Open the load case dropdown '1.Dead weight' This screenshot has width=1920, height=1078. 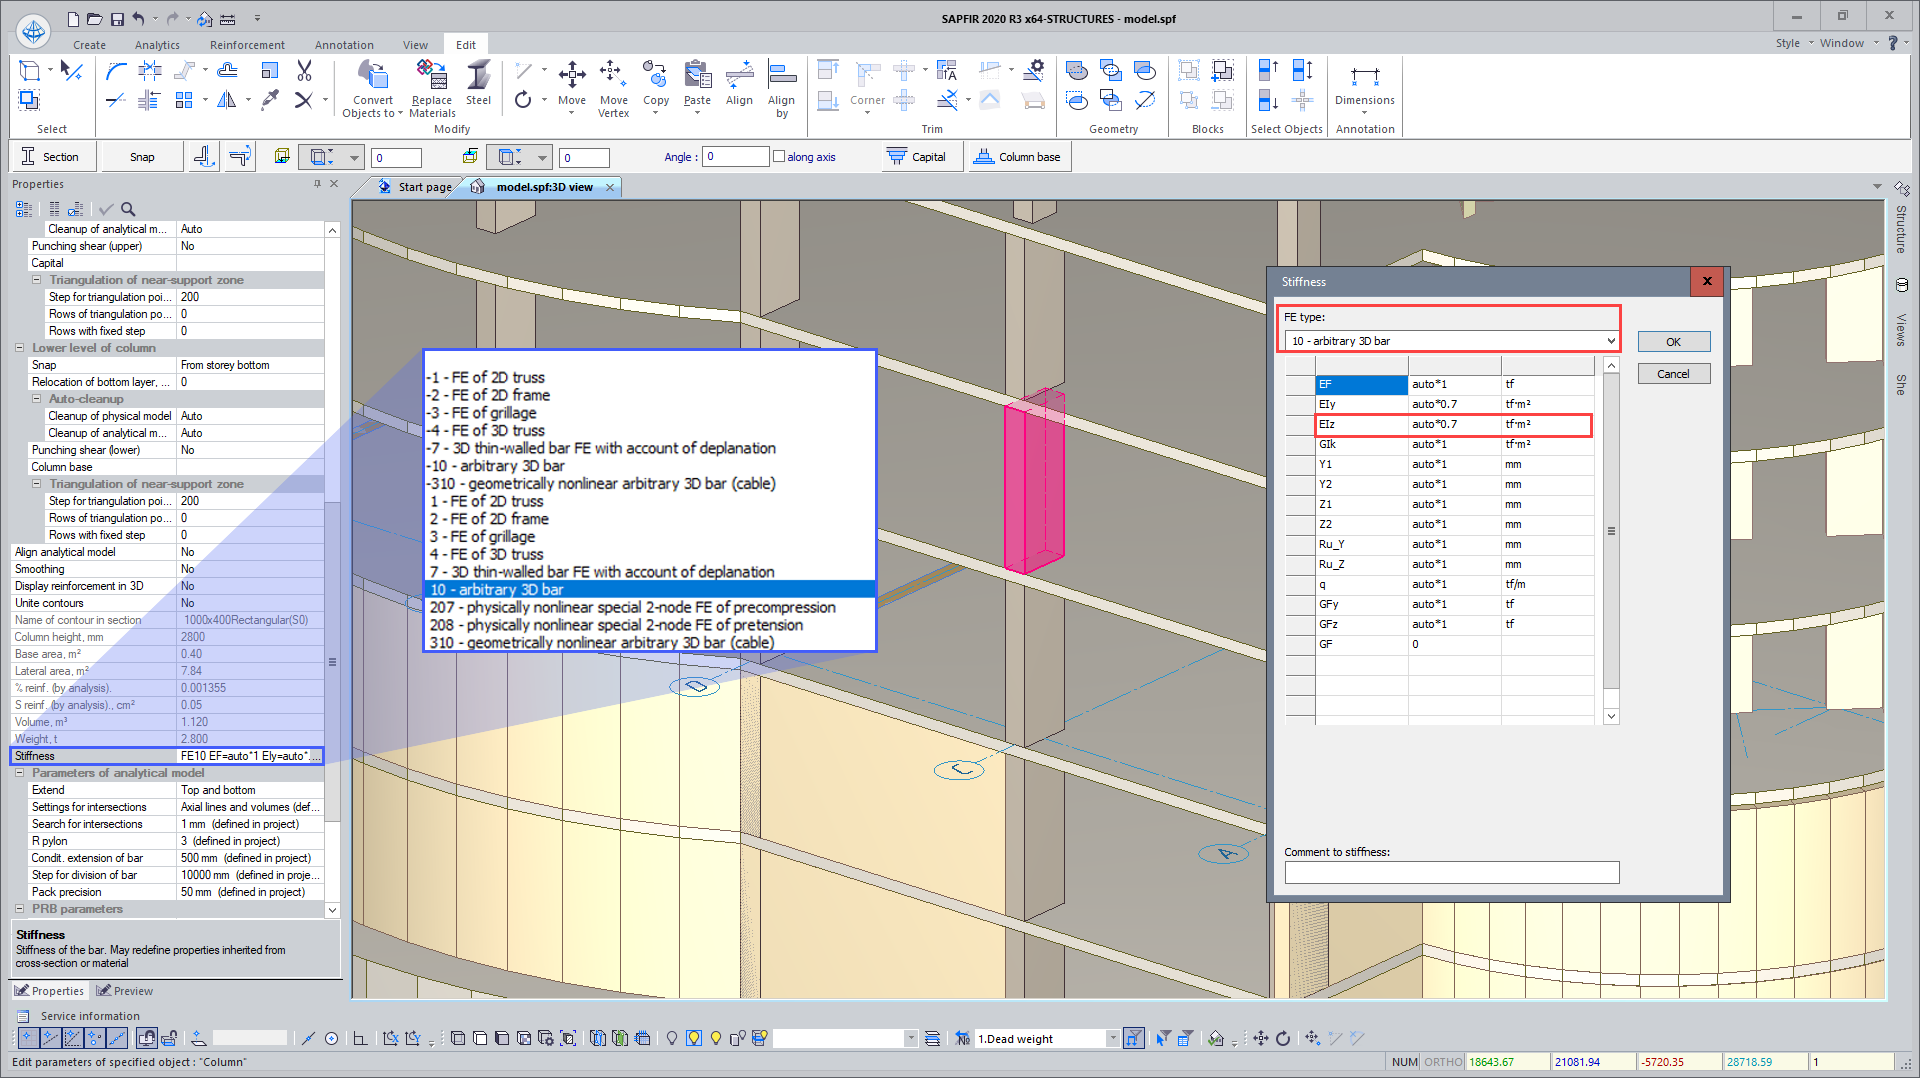[1112, 1039]
